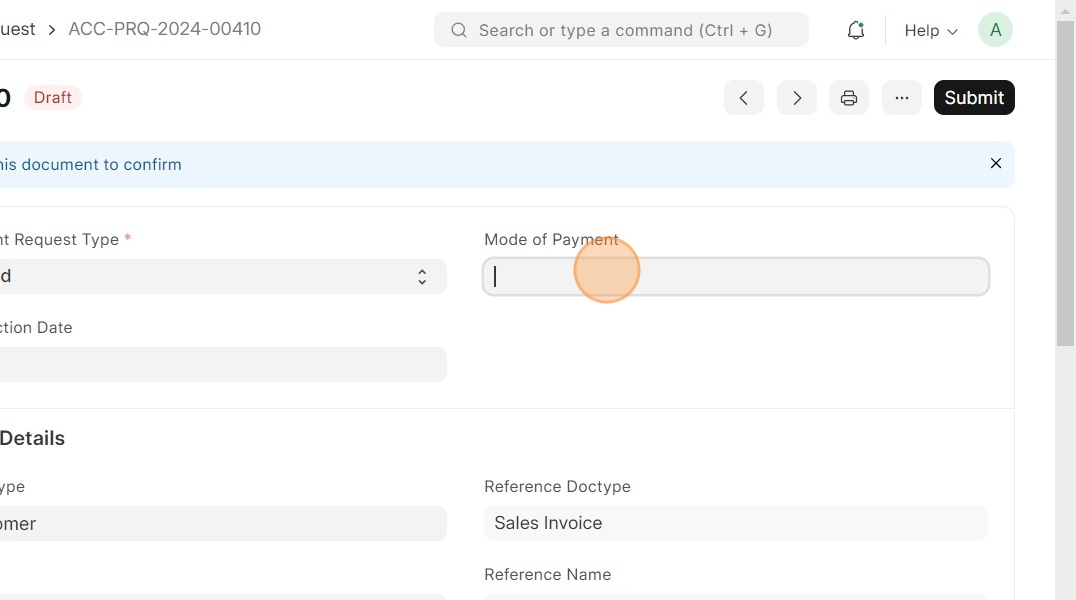Go to previous document arrow
This screenshot has width=1076, height=600.
[744, 98]
